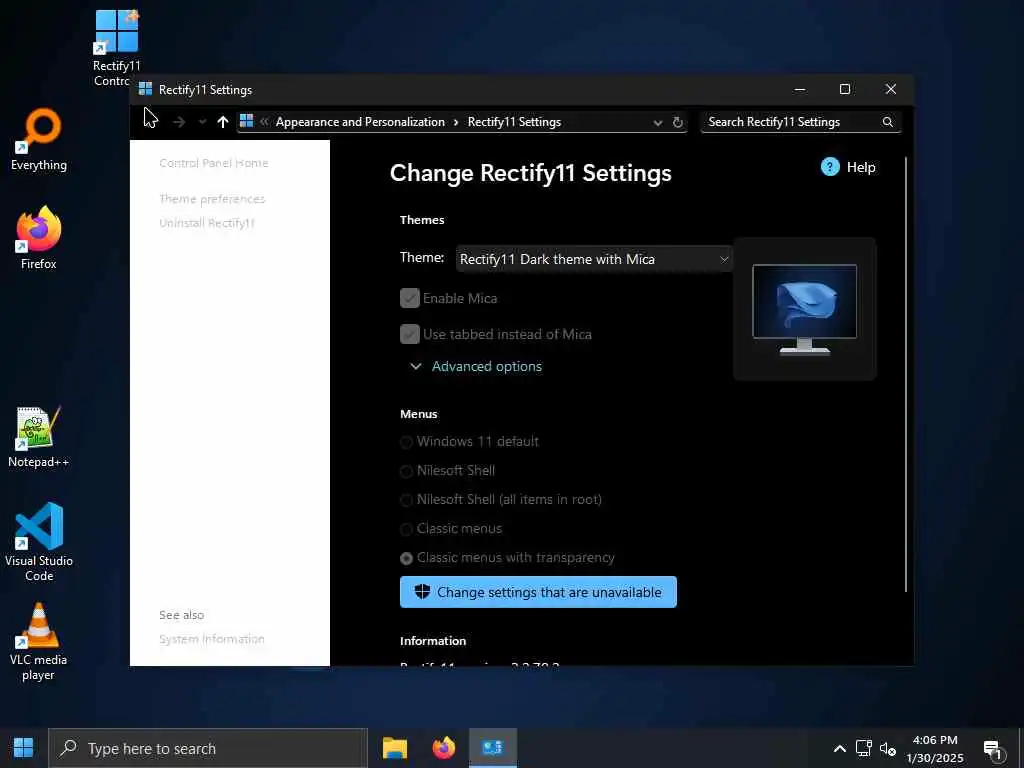Open the notification center icon
This screenshot has height=768, width=1024.
pos(993,749)
